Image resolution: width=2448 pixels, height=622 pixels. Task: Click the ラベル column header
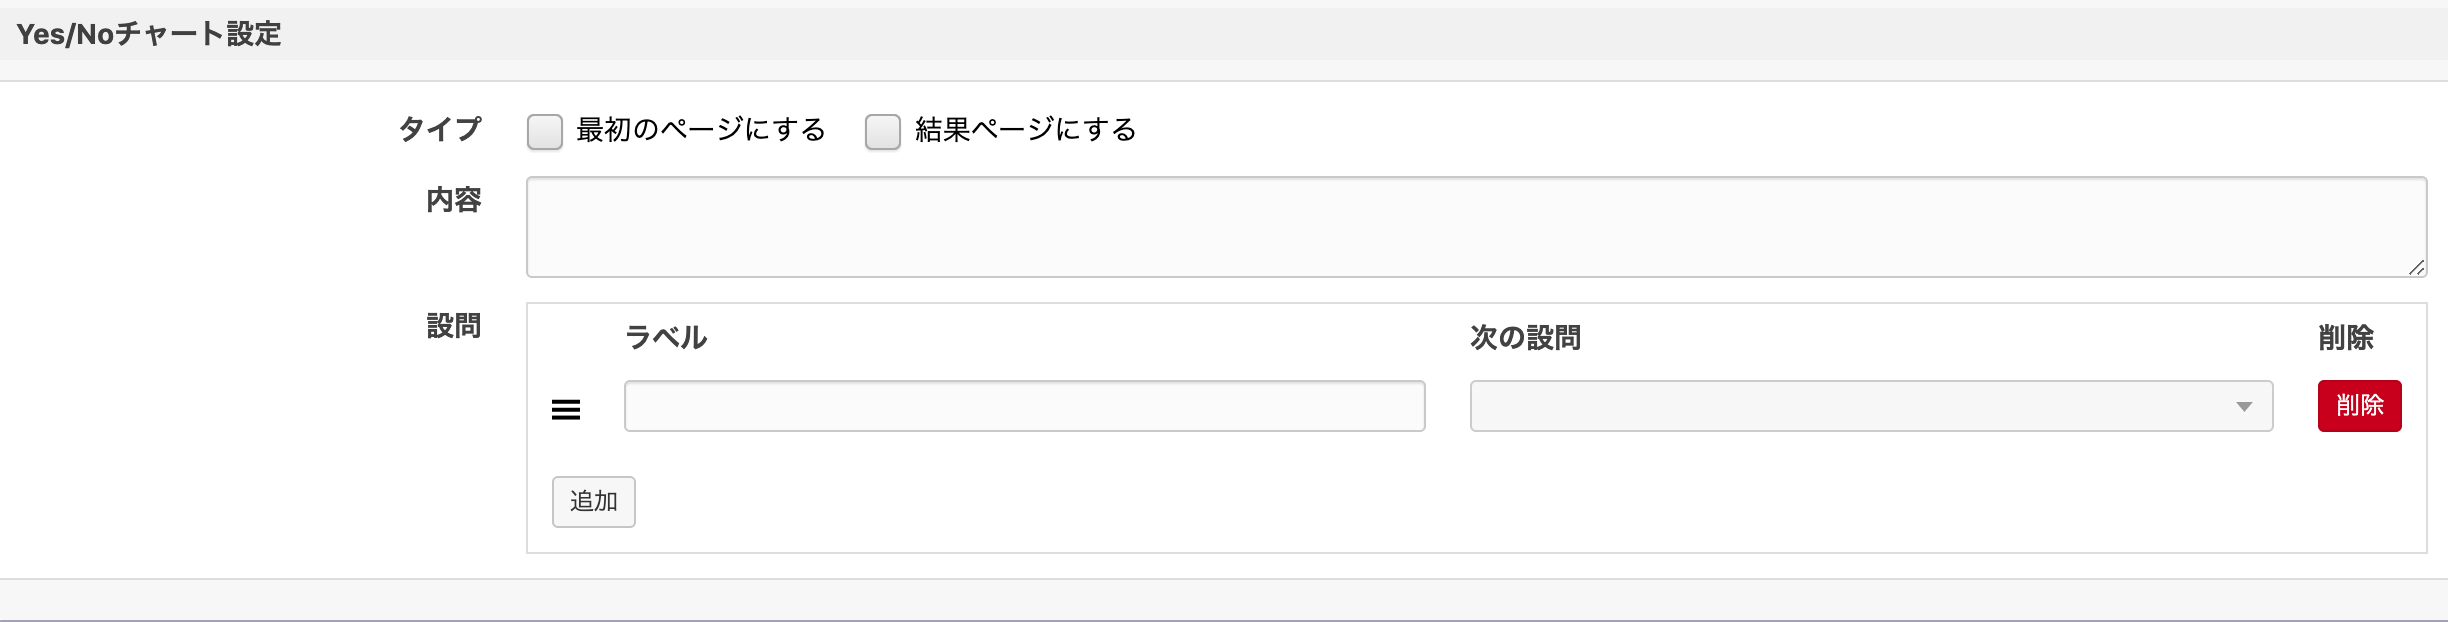coord(666,338)
